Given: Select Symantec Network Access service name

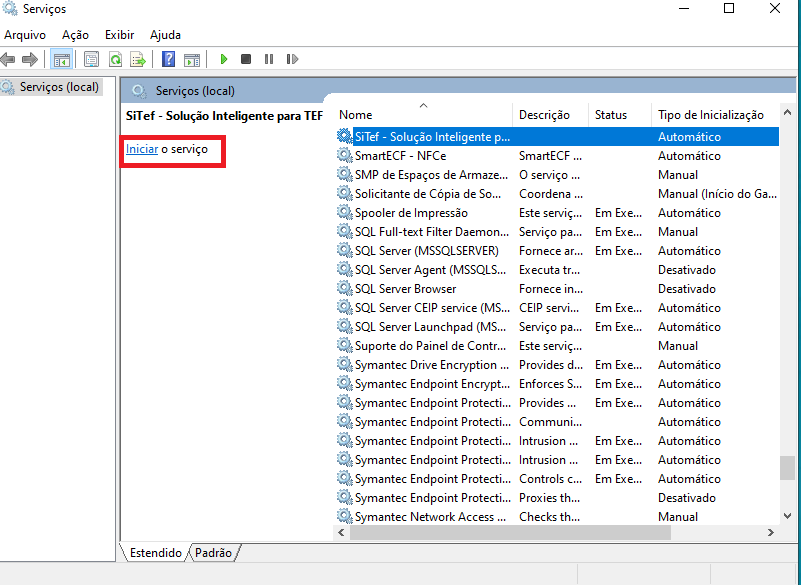Looking at the screenshot, I should pyautogui.click(x=431, y=517).
